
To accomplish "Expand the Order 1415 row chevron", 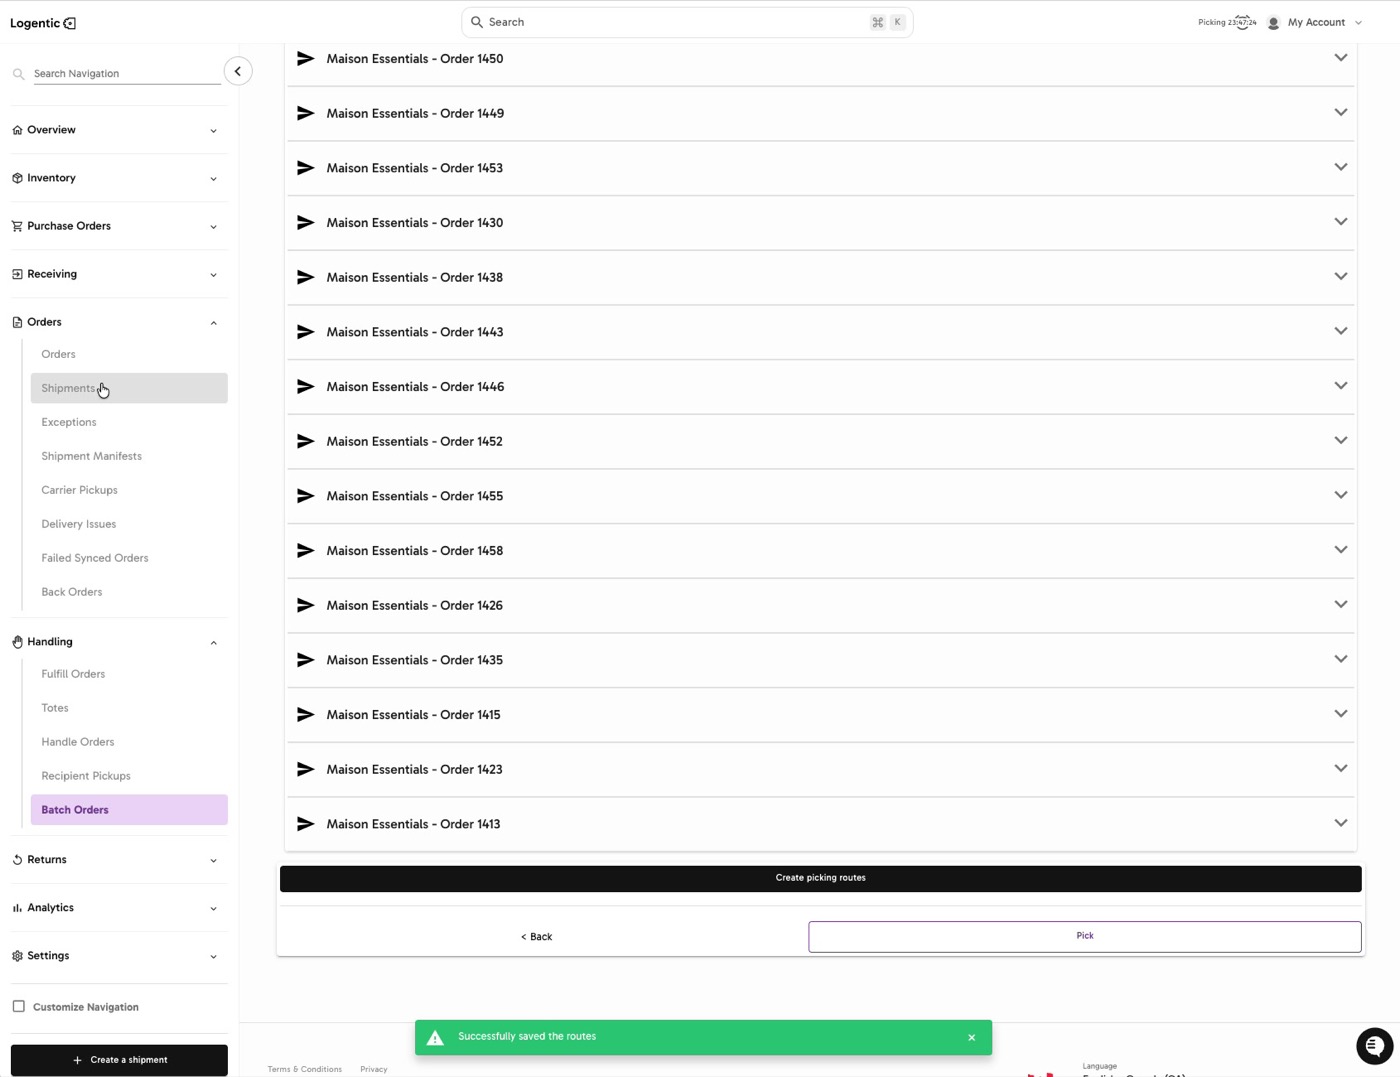I will coord(1341,714).
